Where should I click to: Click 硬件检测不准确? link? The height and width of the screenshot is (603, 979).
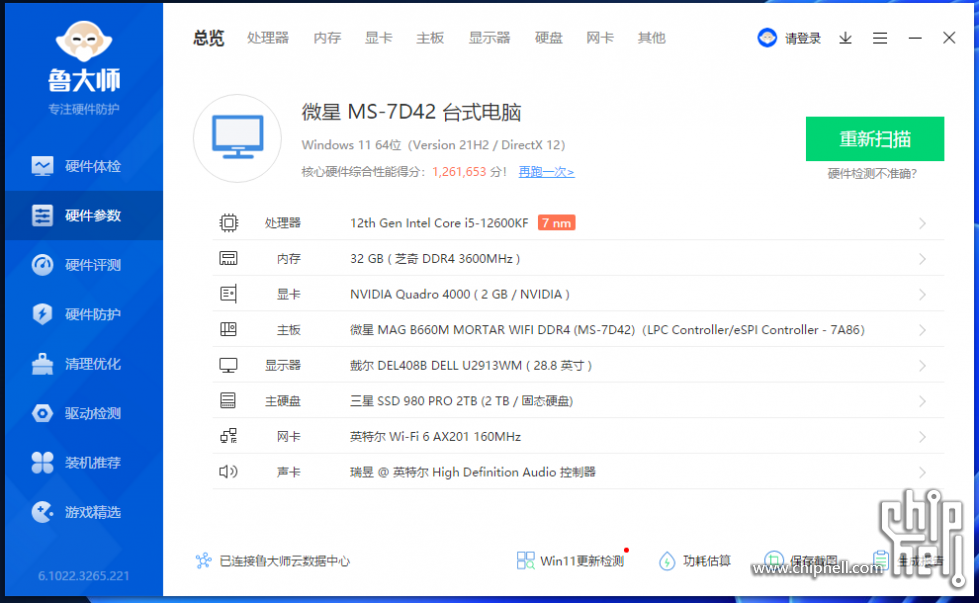(x=872, y=174)
